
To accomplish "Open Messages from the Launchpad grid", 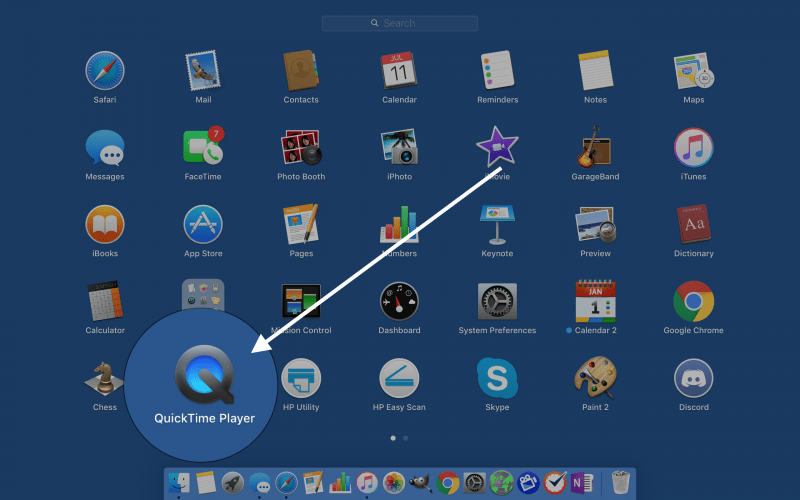I will (105, 147).
